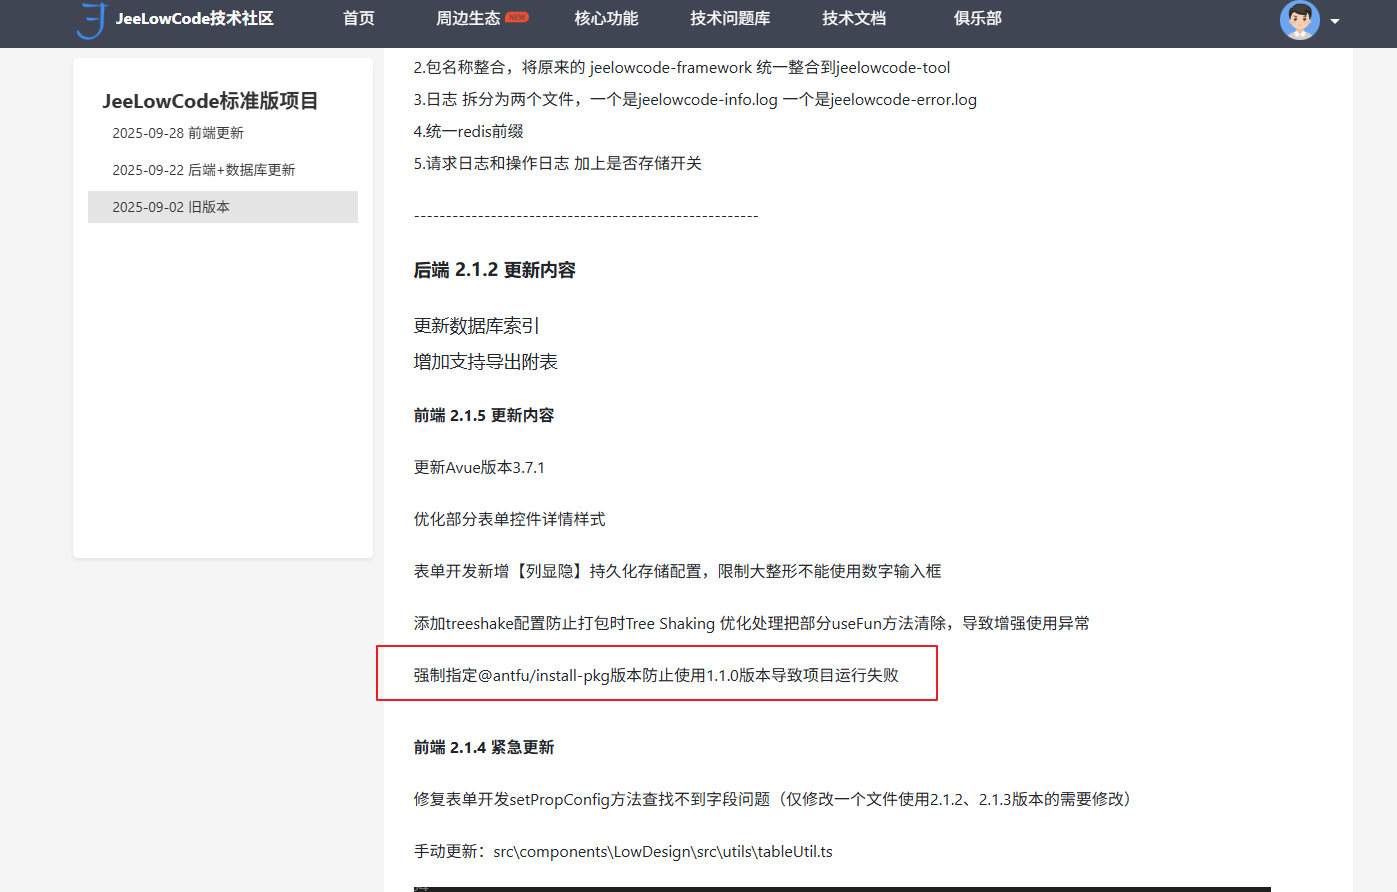Click the highlighted @antfu/install-pkg note

click(x=656, y=675)
